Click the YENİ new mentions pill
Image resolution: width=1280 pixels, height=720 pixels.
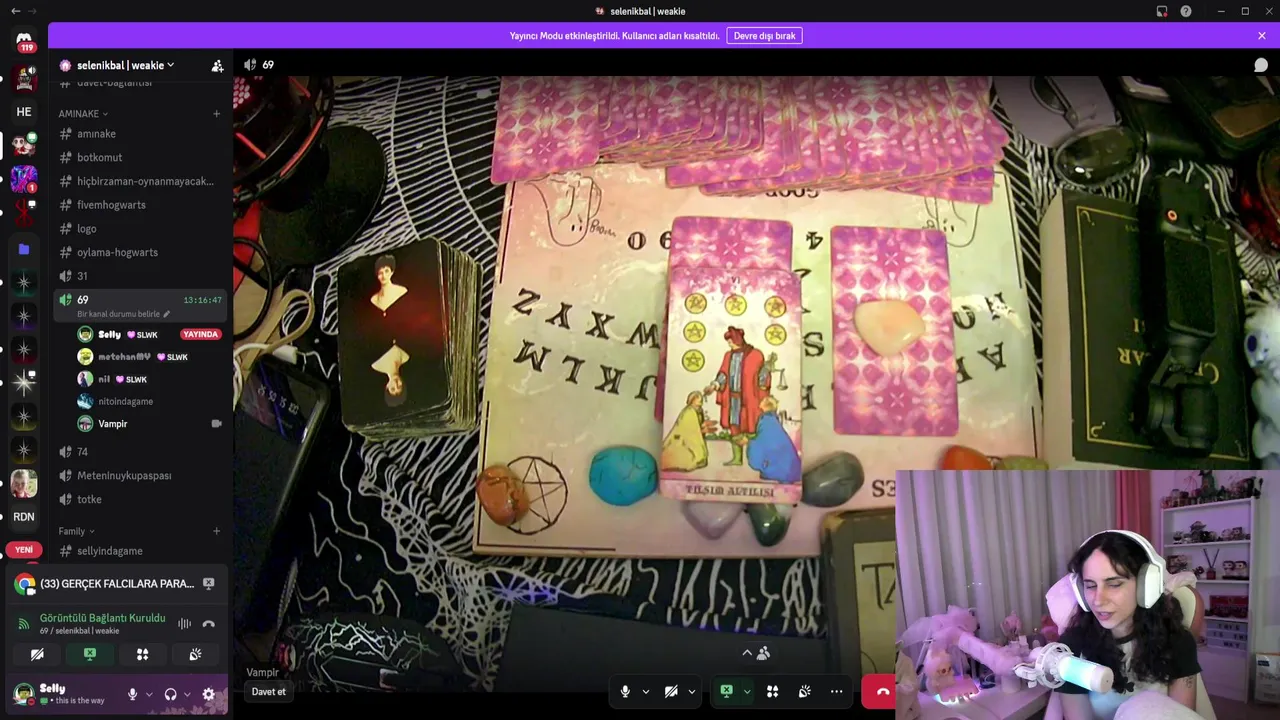tap(24, 550)
